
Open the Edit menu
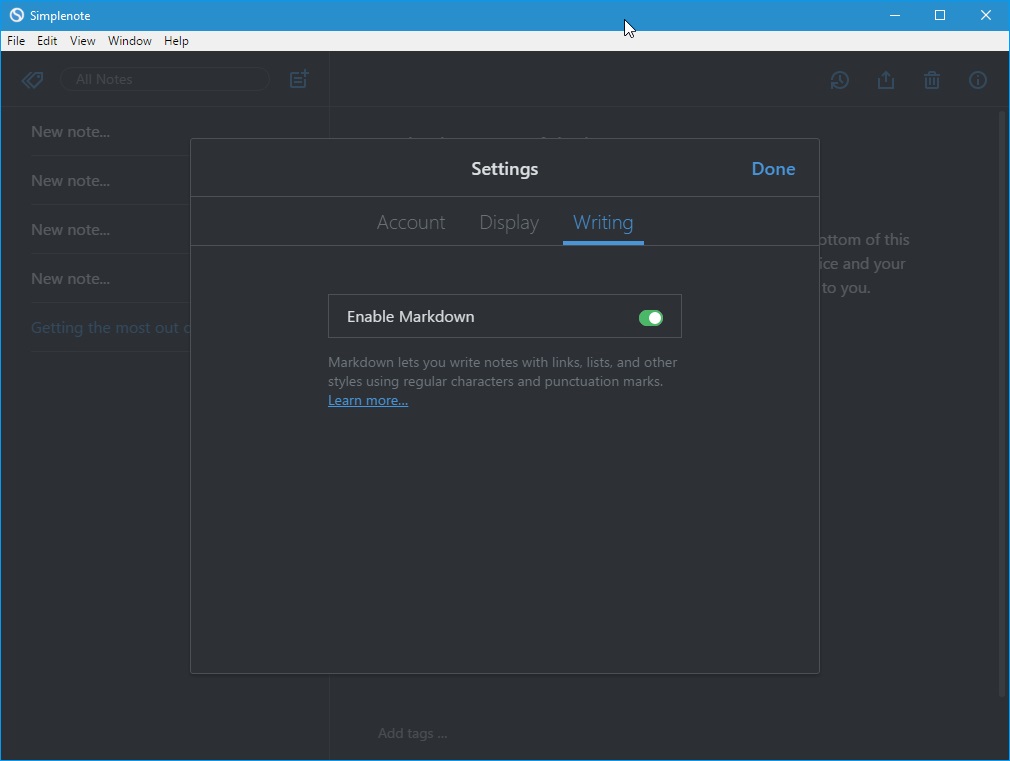(47, 41)
